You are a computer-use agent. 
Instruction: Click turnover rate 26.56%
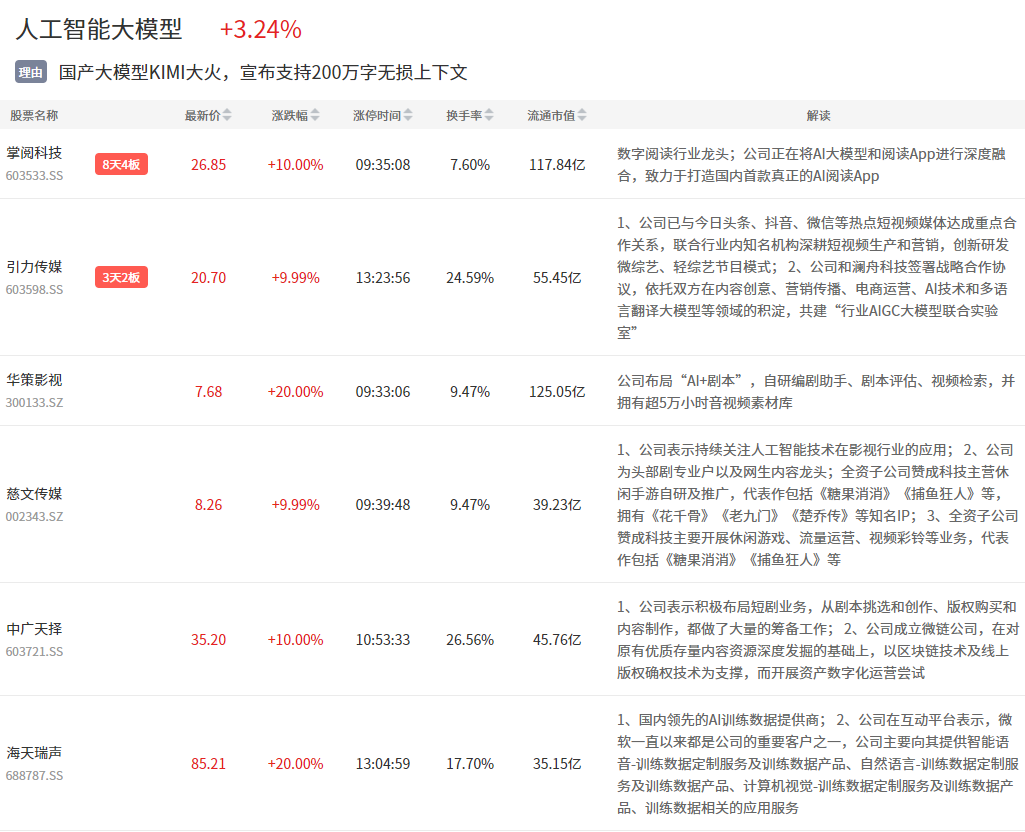(x=470, y=640)
